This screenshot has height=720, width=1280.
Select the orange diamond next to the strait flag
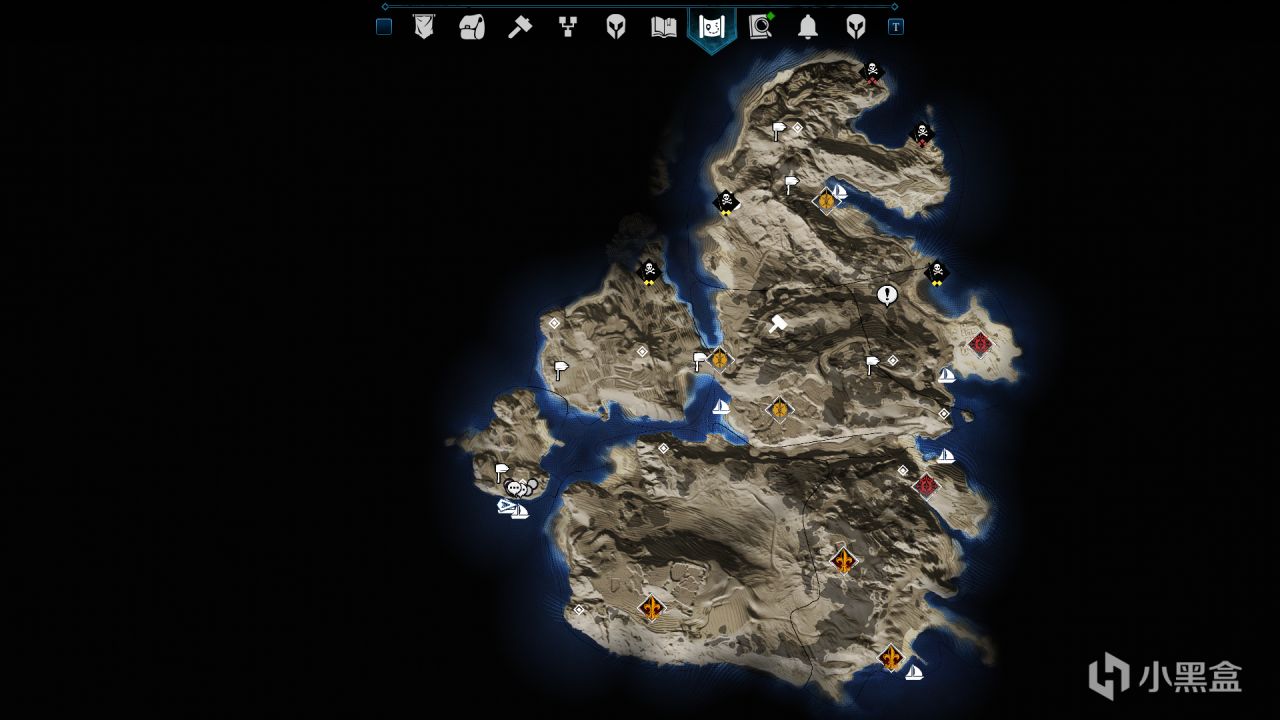click(719, 358)
